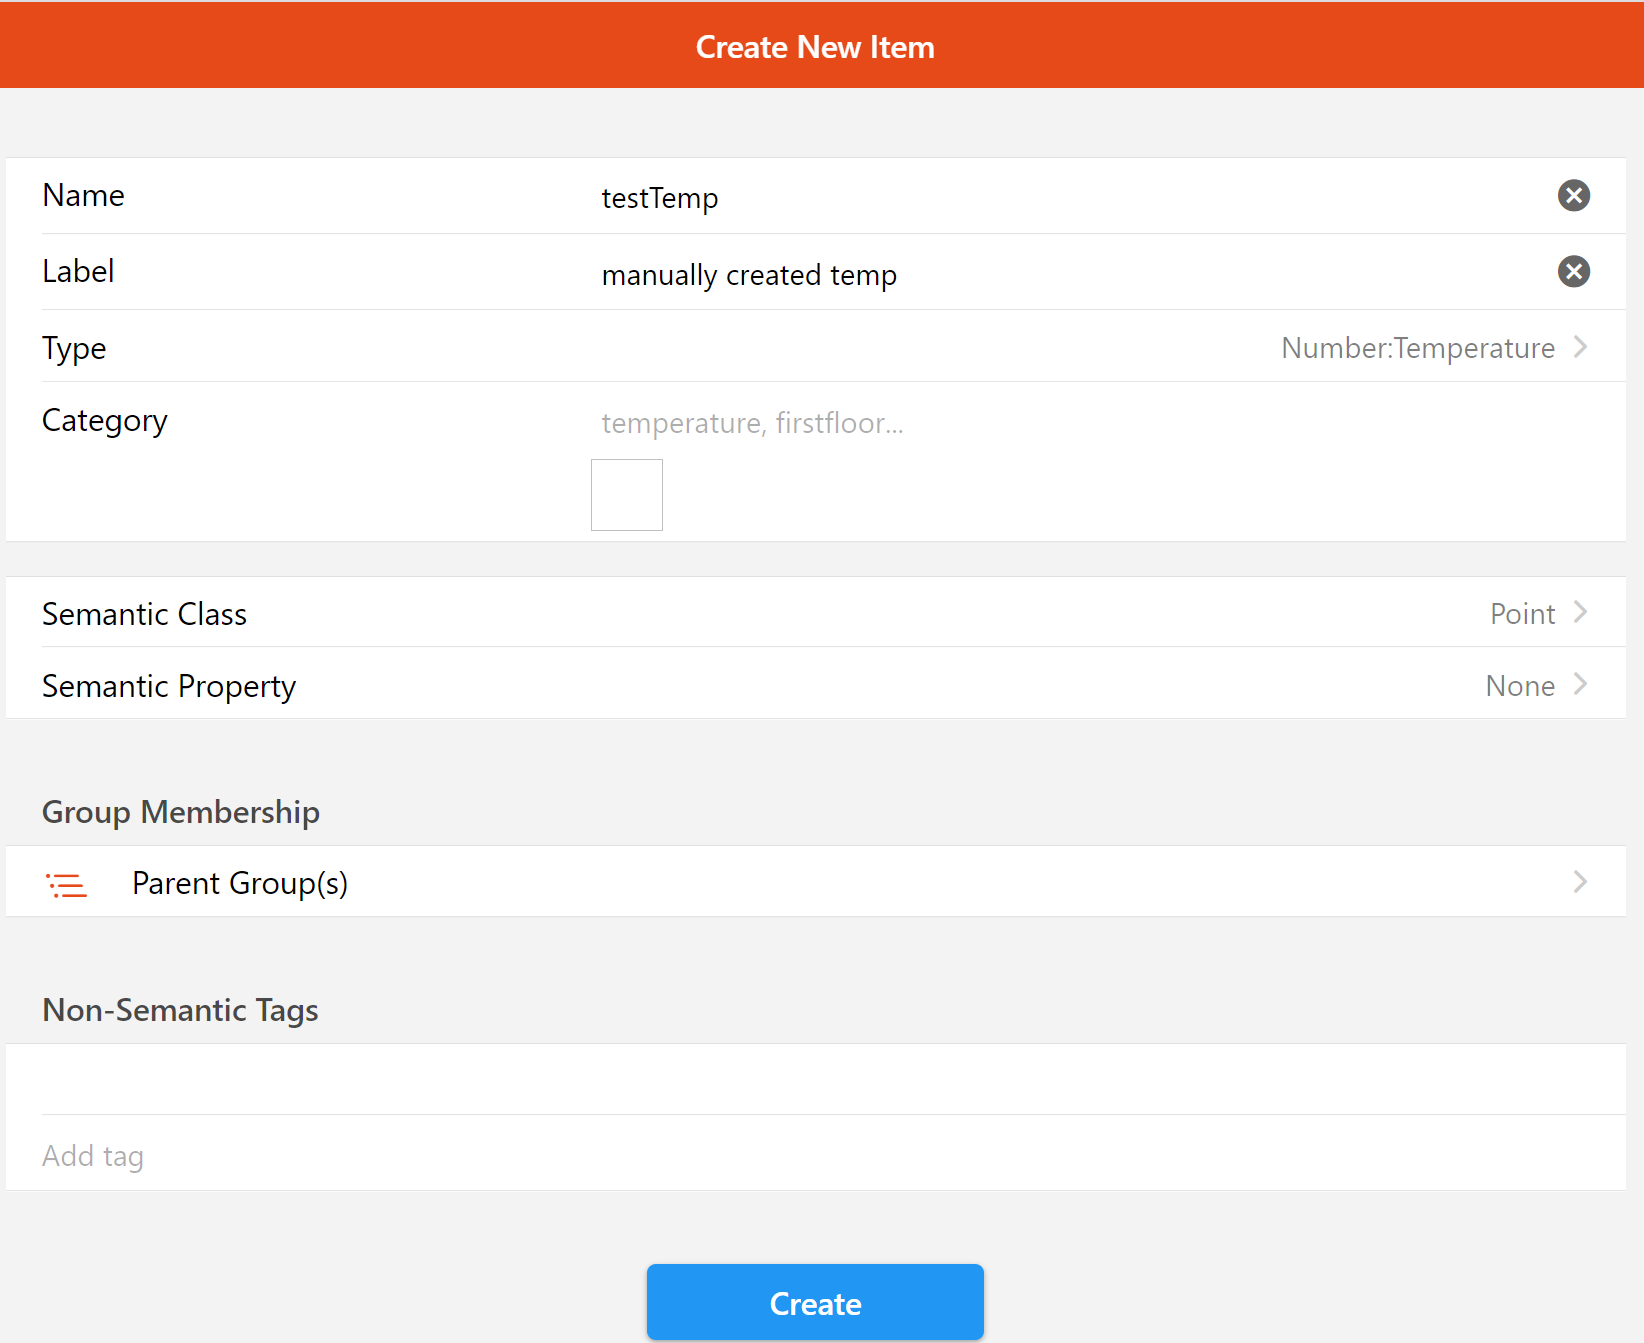Click inside the Category input field
This screenshot has width=1644, height=1343.
coord(753,422)
